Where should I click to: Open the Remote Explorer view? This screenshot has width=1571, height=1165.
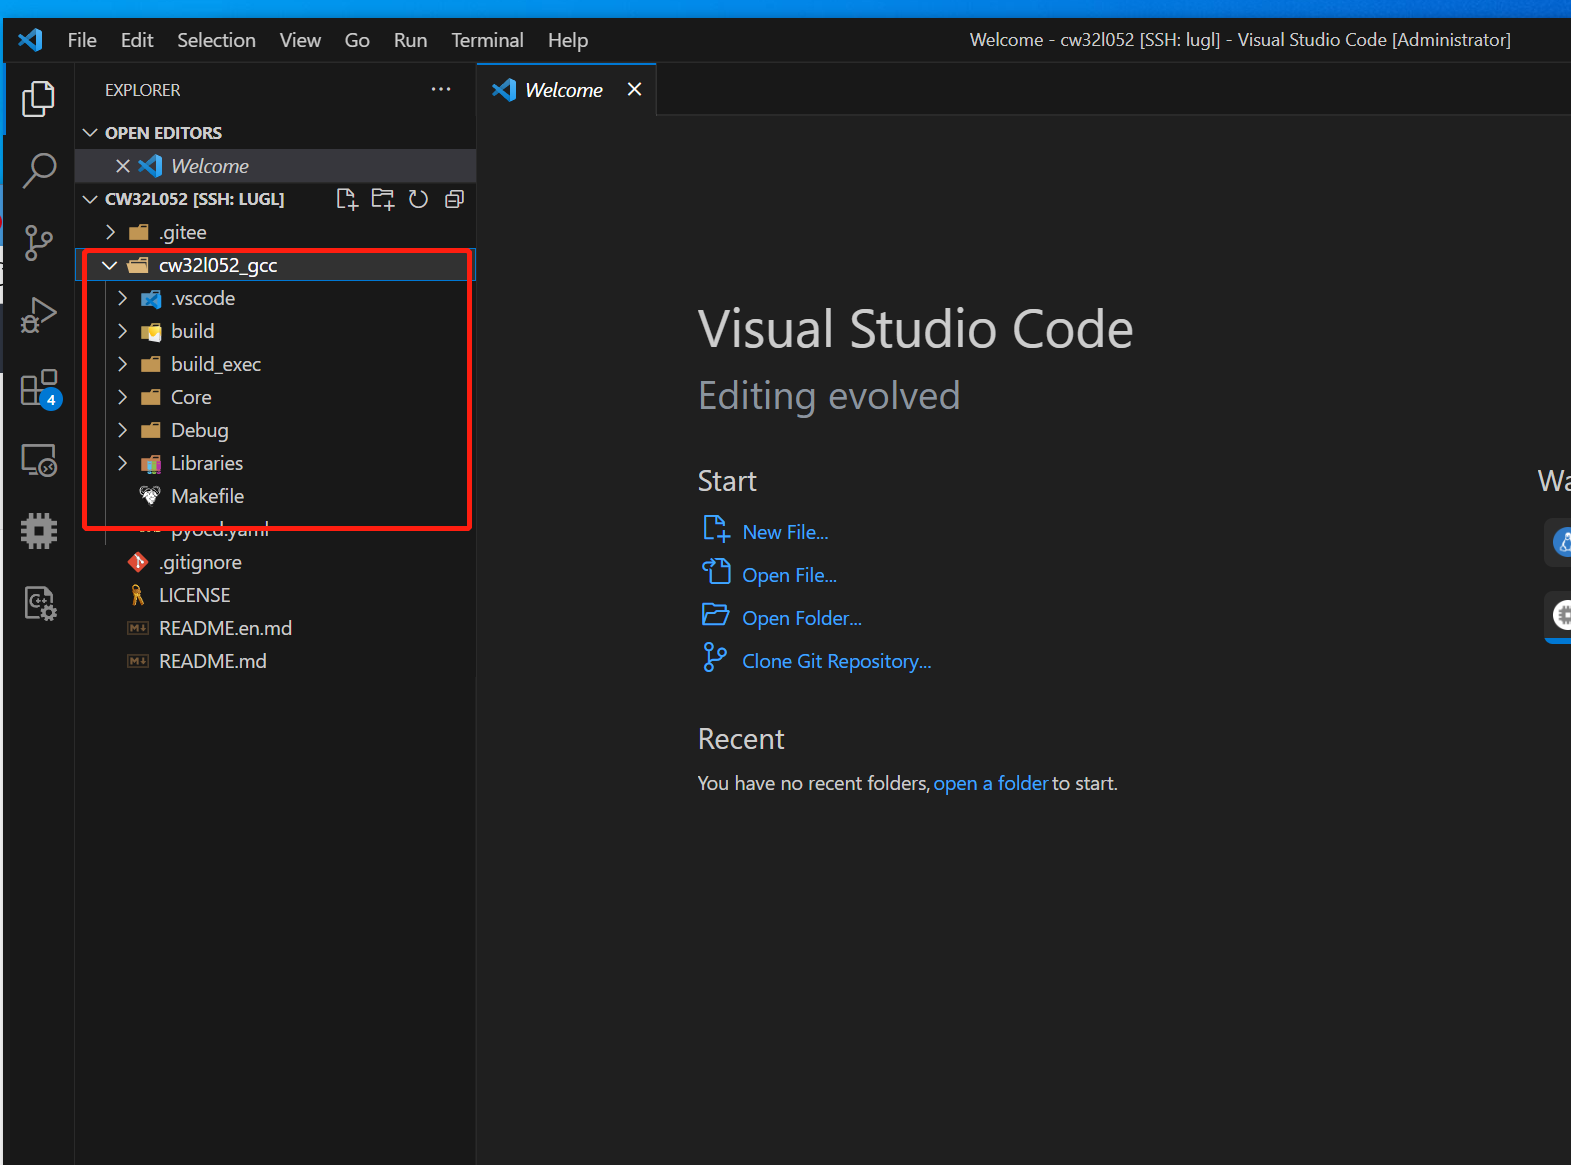point(39,460)
